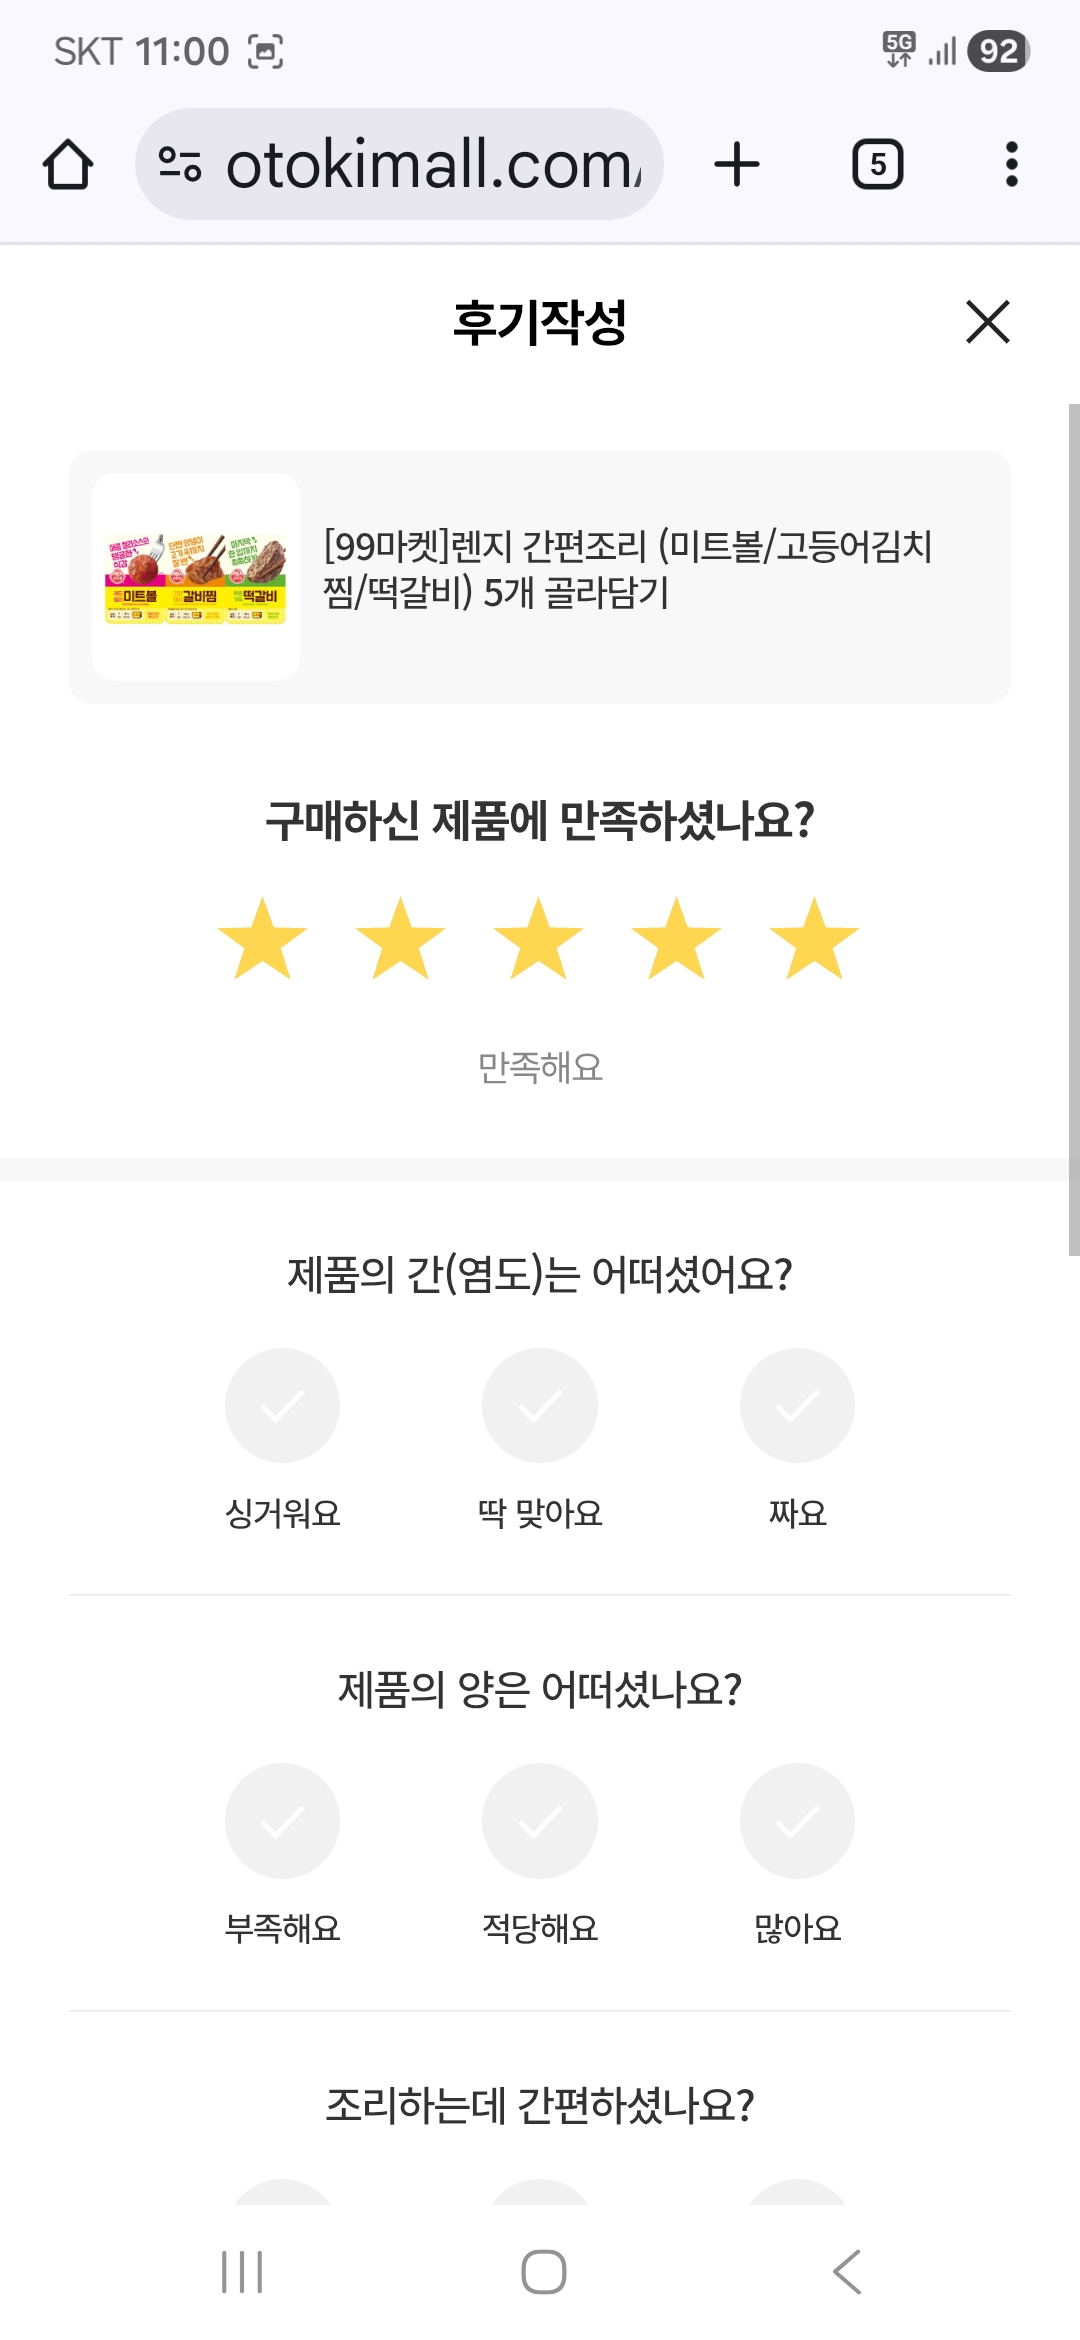The width and height of the screenshot is (1080, 2340).
Task: Tap the otokimall.com address bar
Action: point(430,165)
